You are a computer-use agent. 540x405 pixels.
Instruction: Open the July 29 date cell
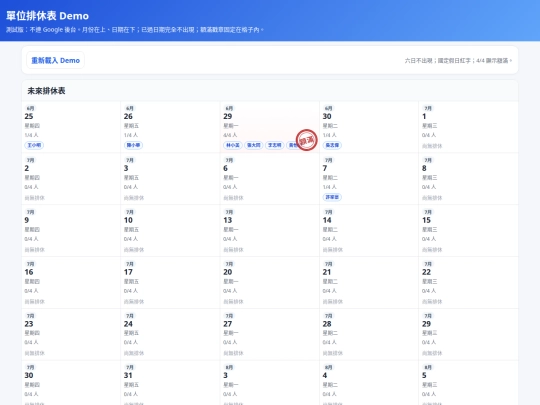pyautogui.click(x=468, y=334)
